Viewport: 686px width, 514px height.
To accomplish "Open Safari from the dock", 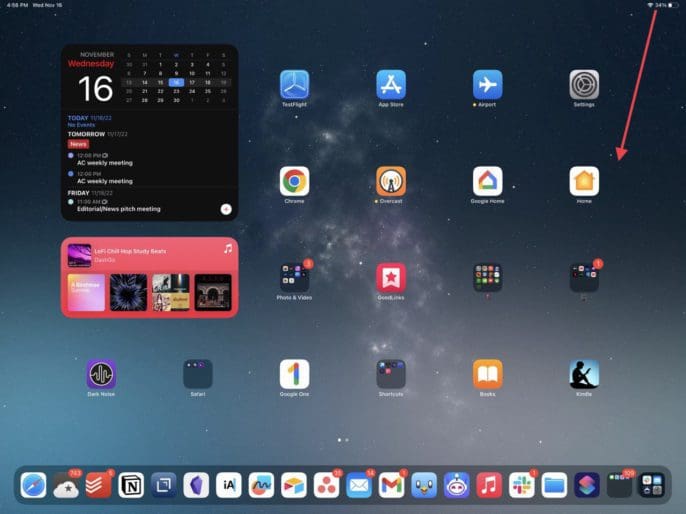I will click(x=33, y=485).
